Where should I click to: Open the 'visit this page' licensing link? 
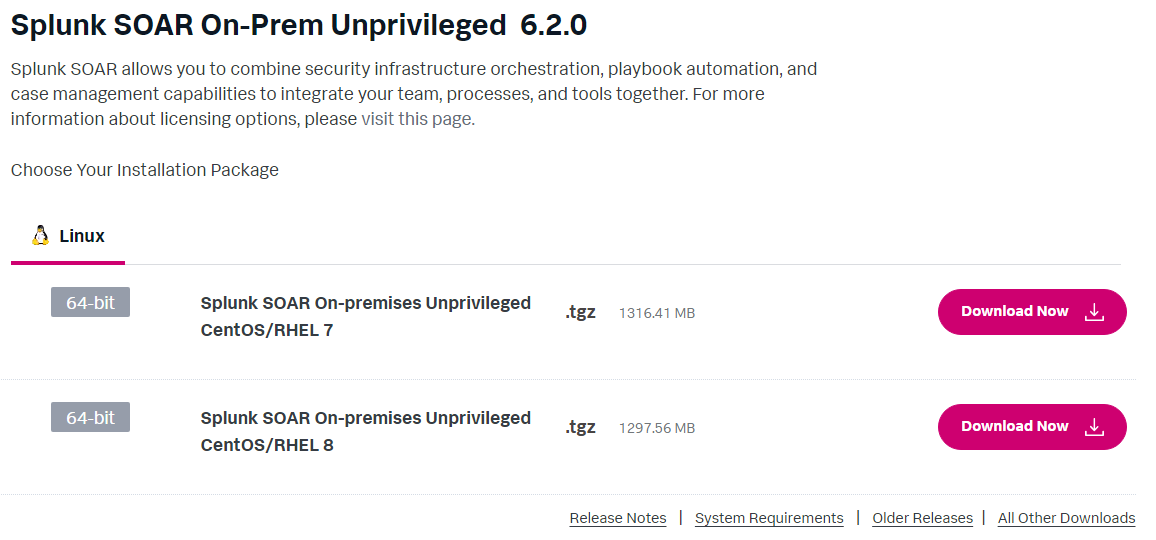[x=417, y=119]
